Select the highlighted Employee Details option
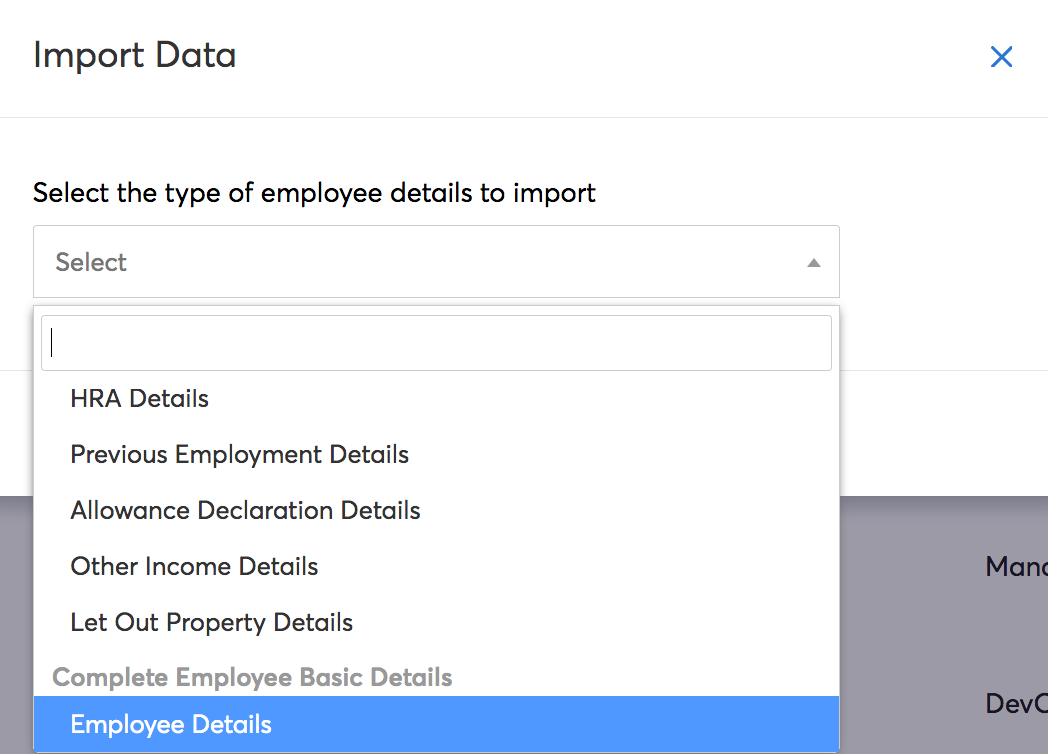The height and width of the screenshot is (754, 1048). 170,723
